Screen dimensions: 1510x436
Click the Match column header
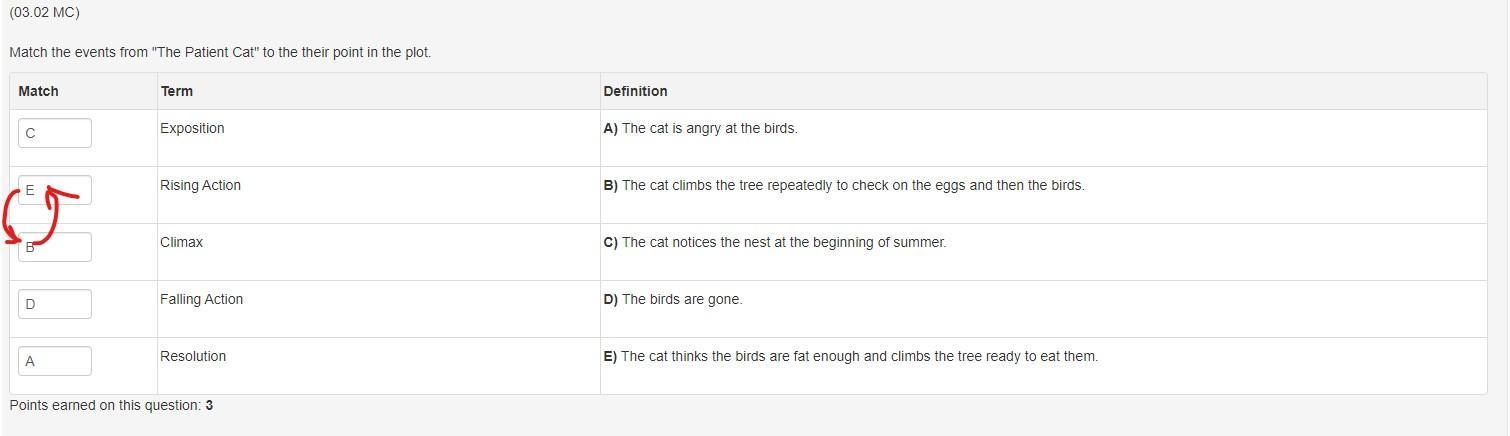click(38, 91)
